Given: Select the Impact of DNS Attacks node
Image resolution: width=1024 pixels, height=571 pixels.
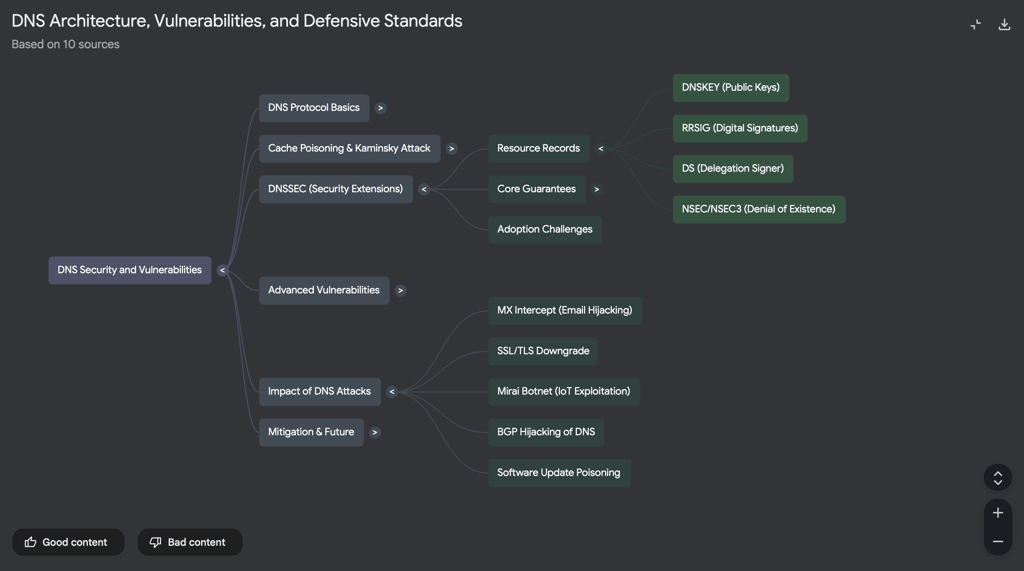Looking at the screenshot, I should point(319,391).
